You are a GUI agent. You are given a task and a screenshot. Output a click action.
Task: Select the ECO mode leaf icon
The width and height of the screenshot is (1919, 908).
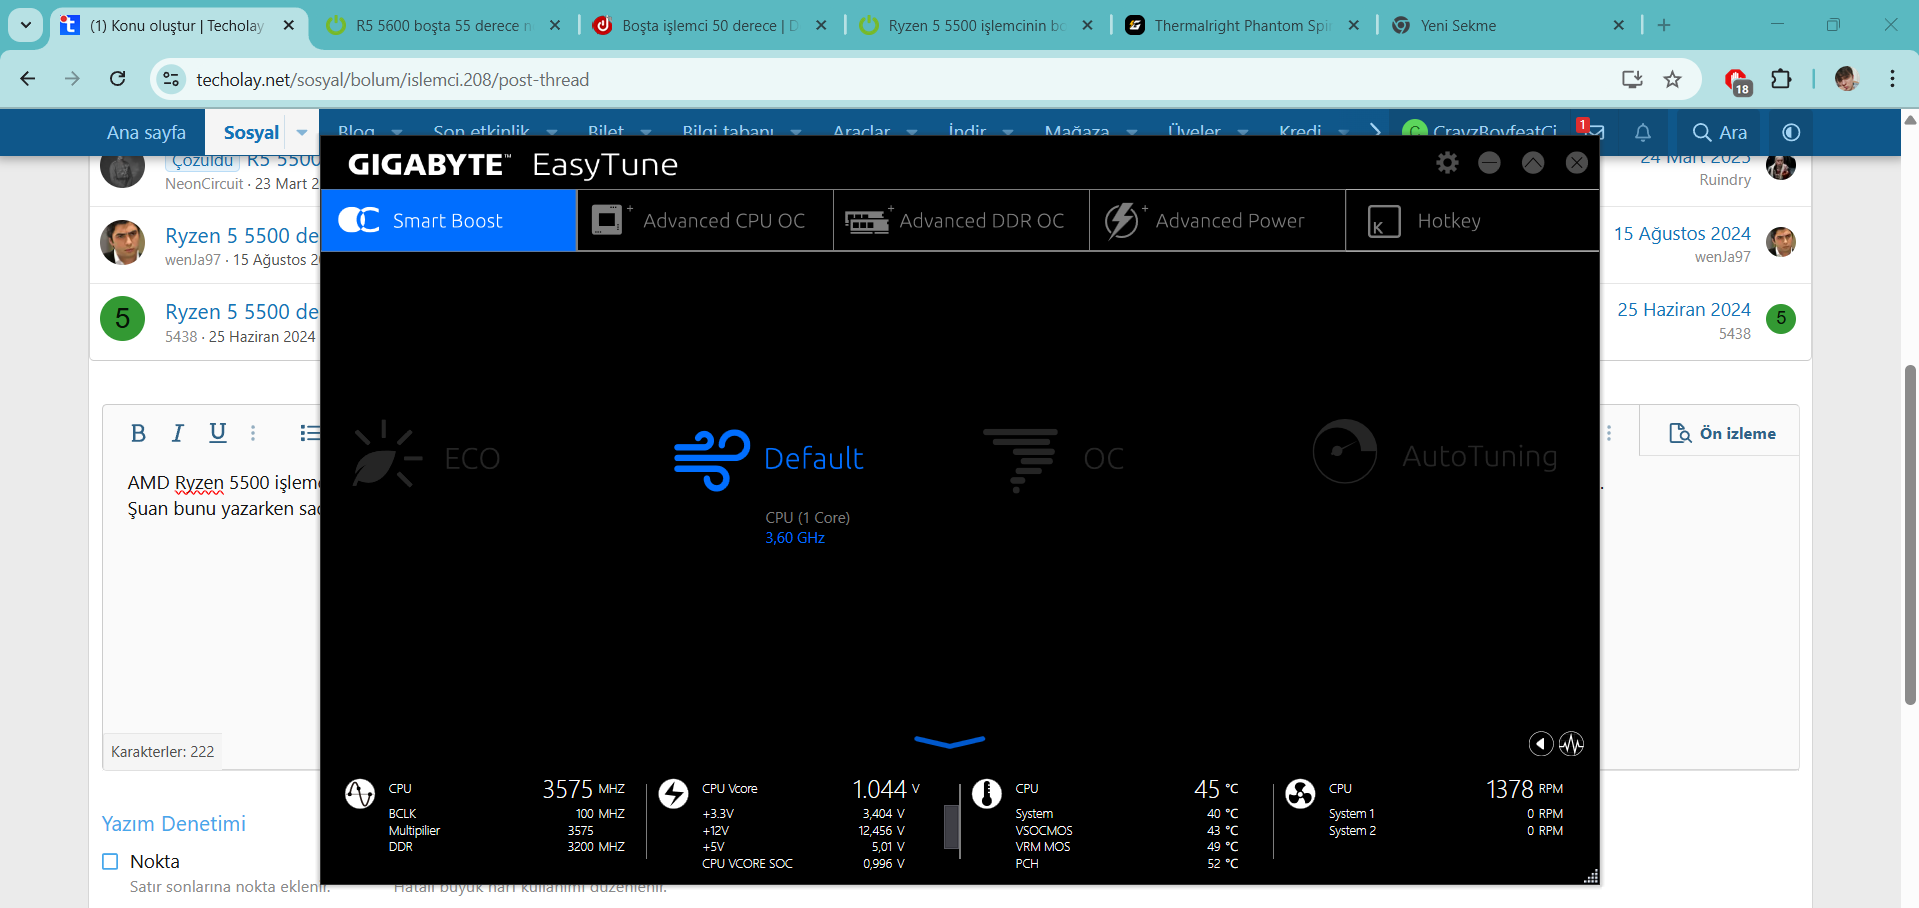pos(386,455)
